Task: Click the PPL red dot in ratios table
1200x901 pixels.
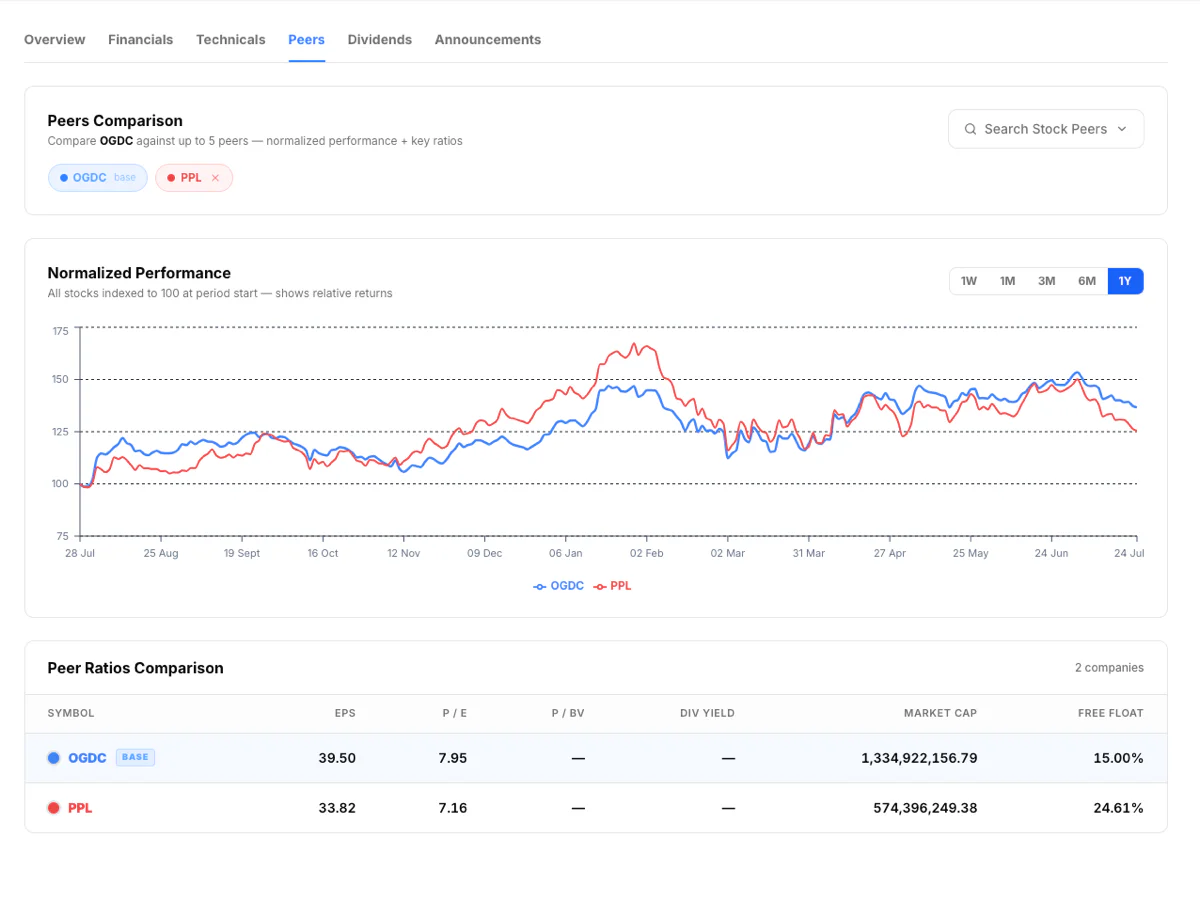Action: click(54, 808)
